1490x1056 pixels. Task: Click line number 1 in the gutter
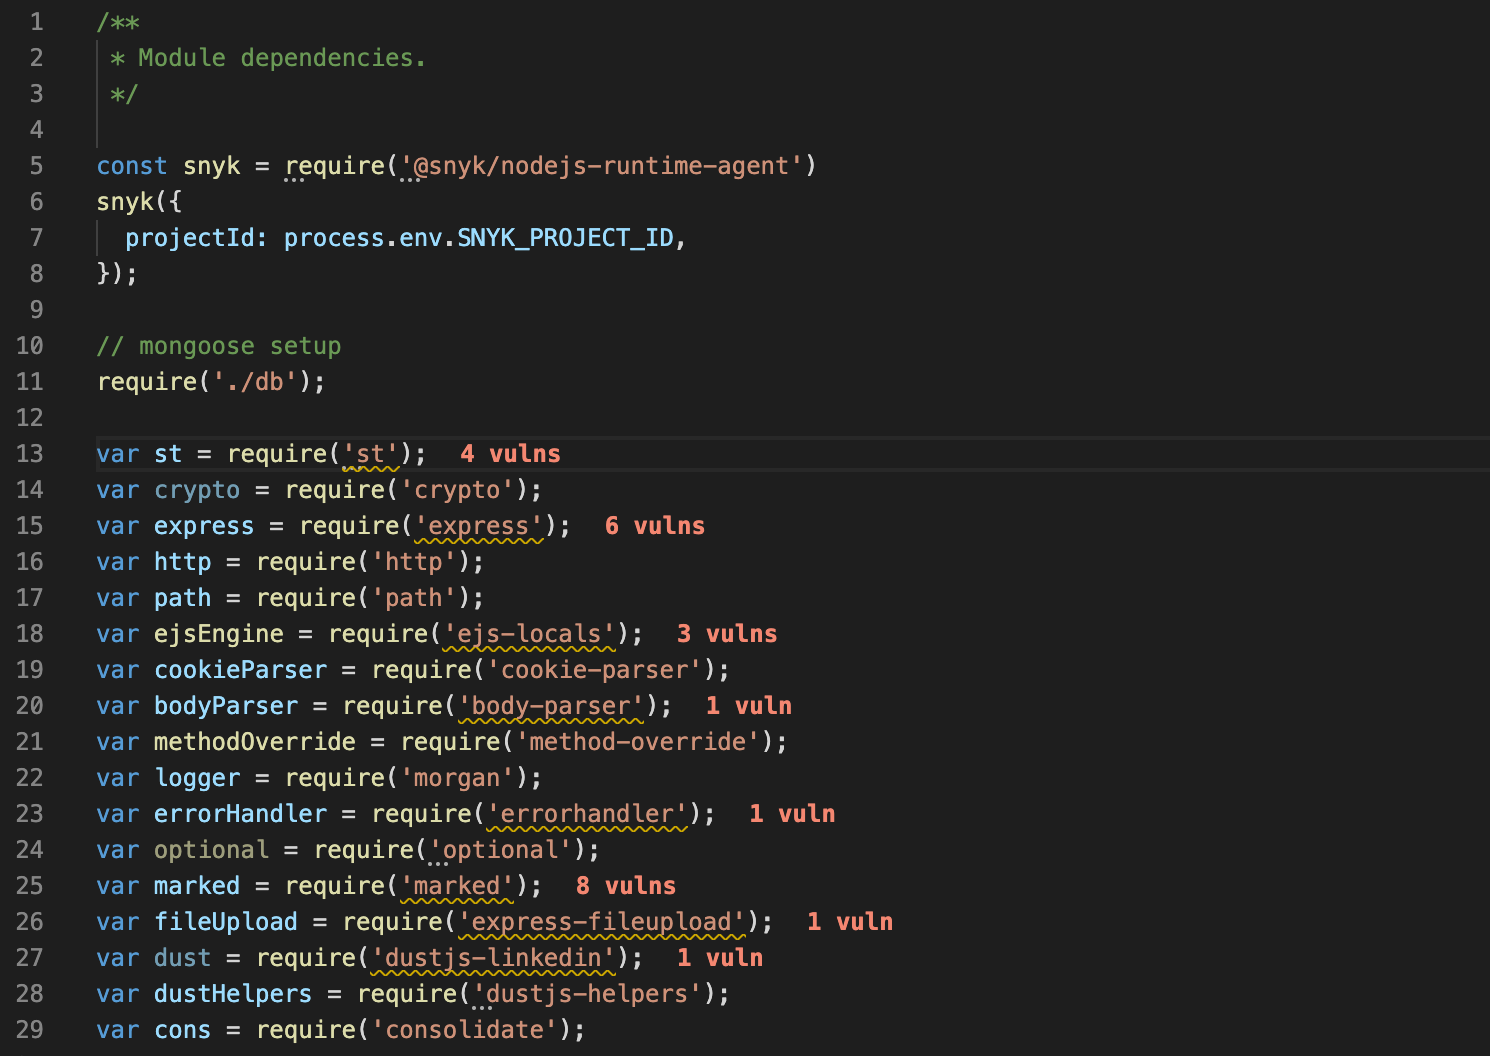pos(37,22)
